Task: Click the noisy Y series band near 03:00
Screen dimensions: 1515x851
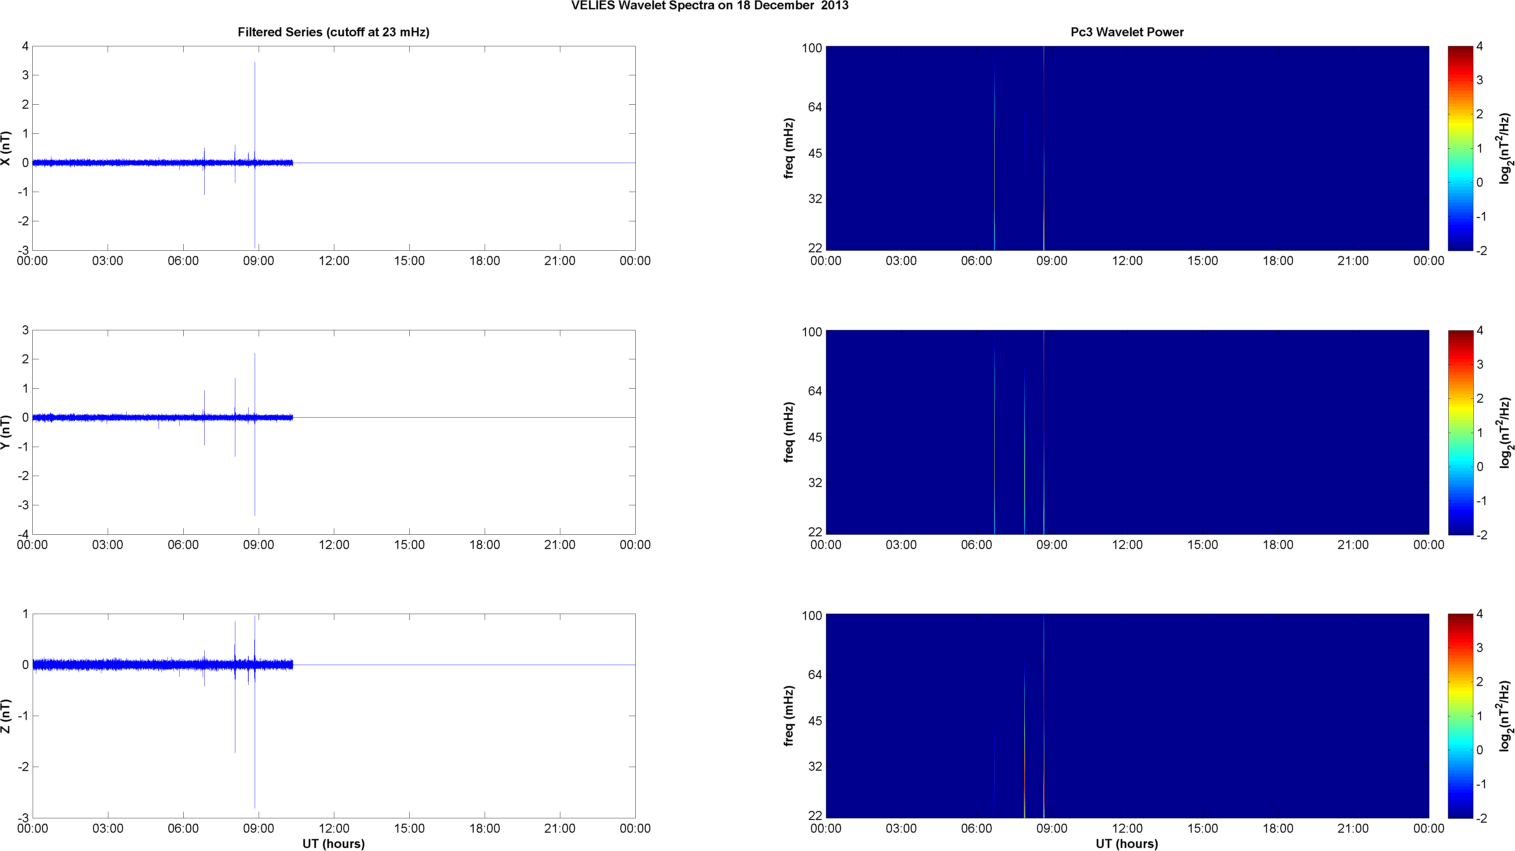Action: (108, 417)
